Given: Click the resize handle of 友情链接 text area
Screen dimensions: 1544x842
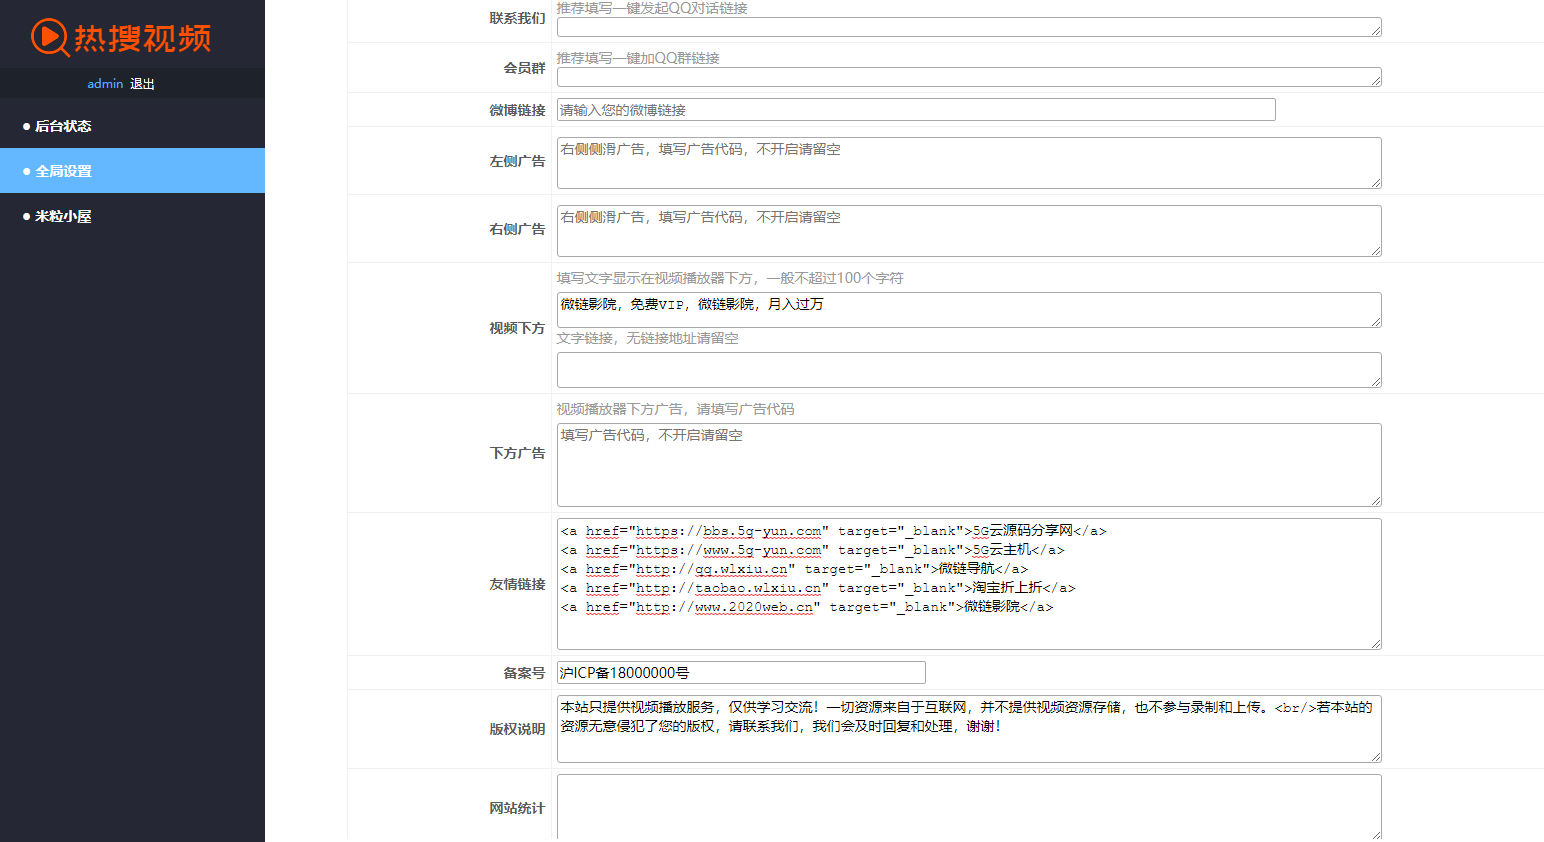Looking at the screenshot, I should tap(1376, 644).
